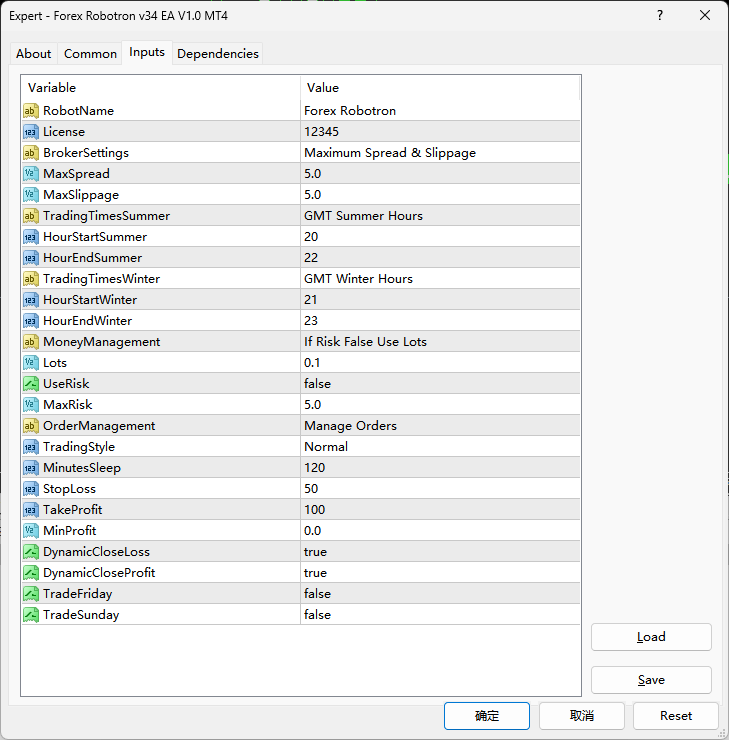Select the 'GMT Summer Hours' value

click(440, 216)
